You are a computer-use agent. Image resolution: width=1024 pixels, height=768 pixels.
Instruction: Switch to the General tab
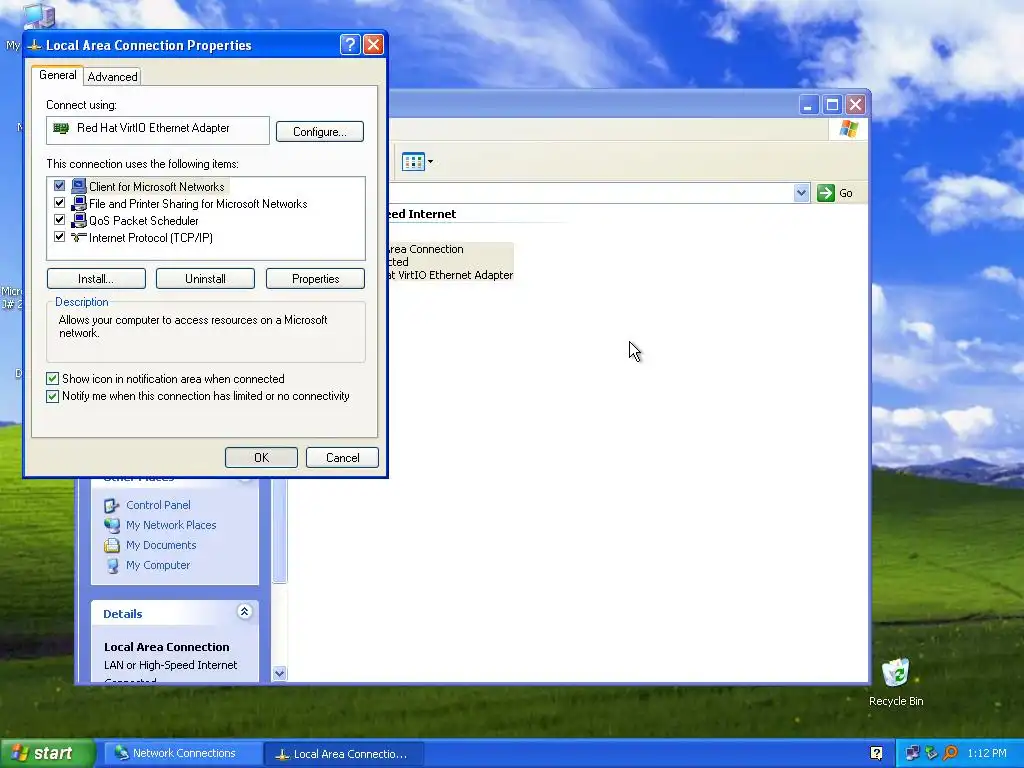pyautogui.click(x=57, y=75)
